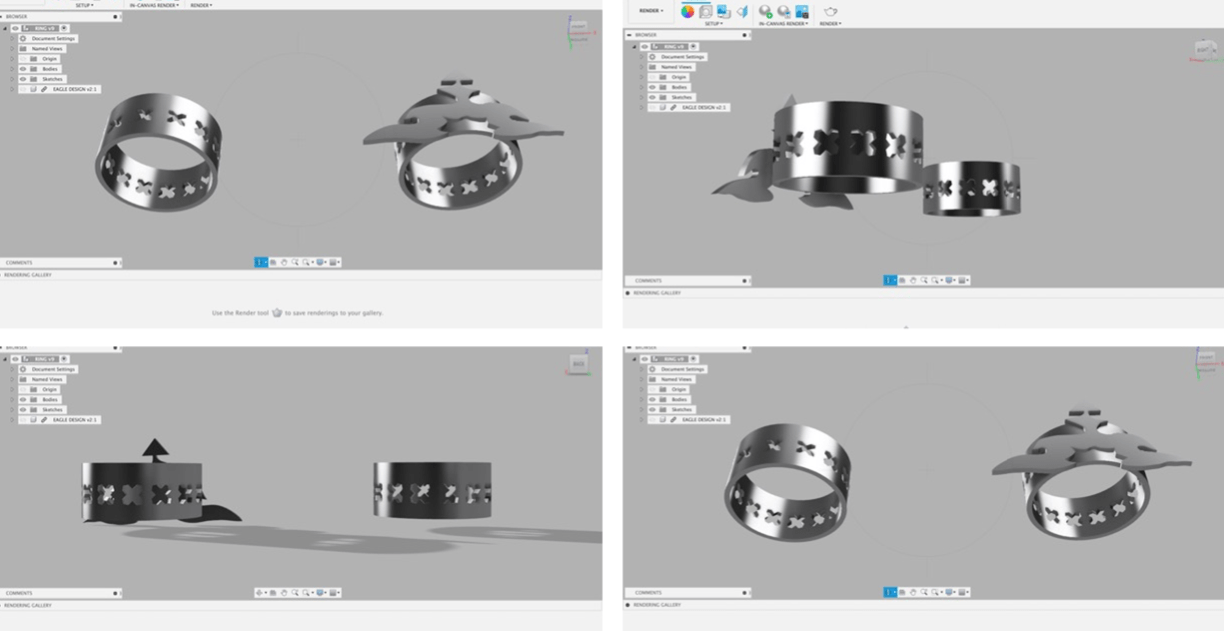Click the COMMENTS panel header in side-view window
Viewport: 1224px width, 631px height.
20,593
